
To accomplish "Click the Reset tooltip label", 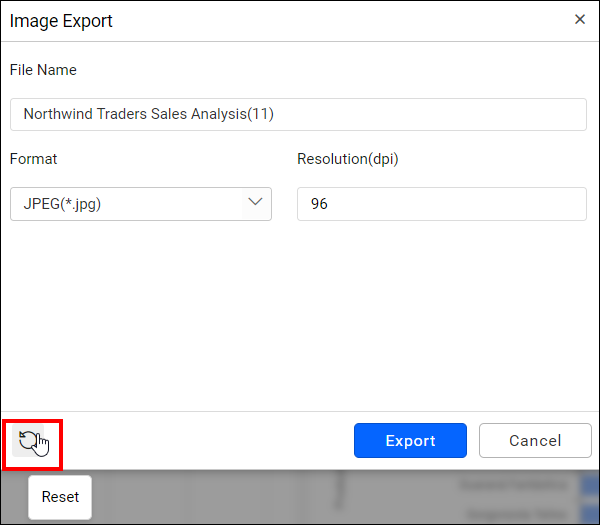I will point(60,497).
